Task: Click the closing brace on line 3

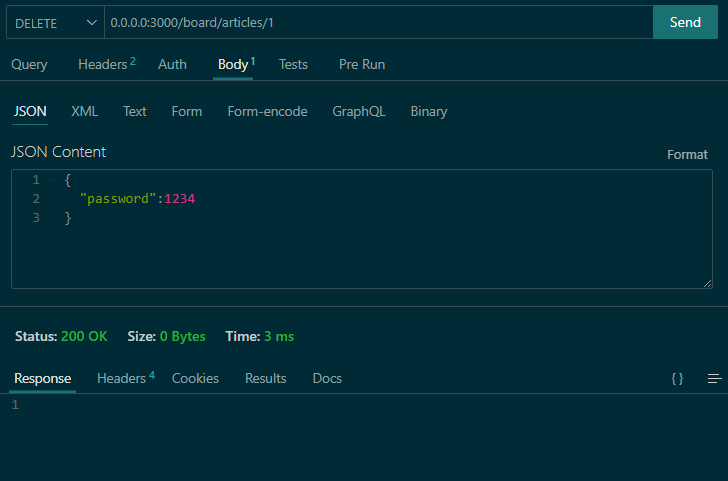Action: click(x=68, y=218)
